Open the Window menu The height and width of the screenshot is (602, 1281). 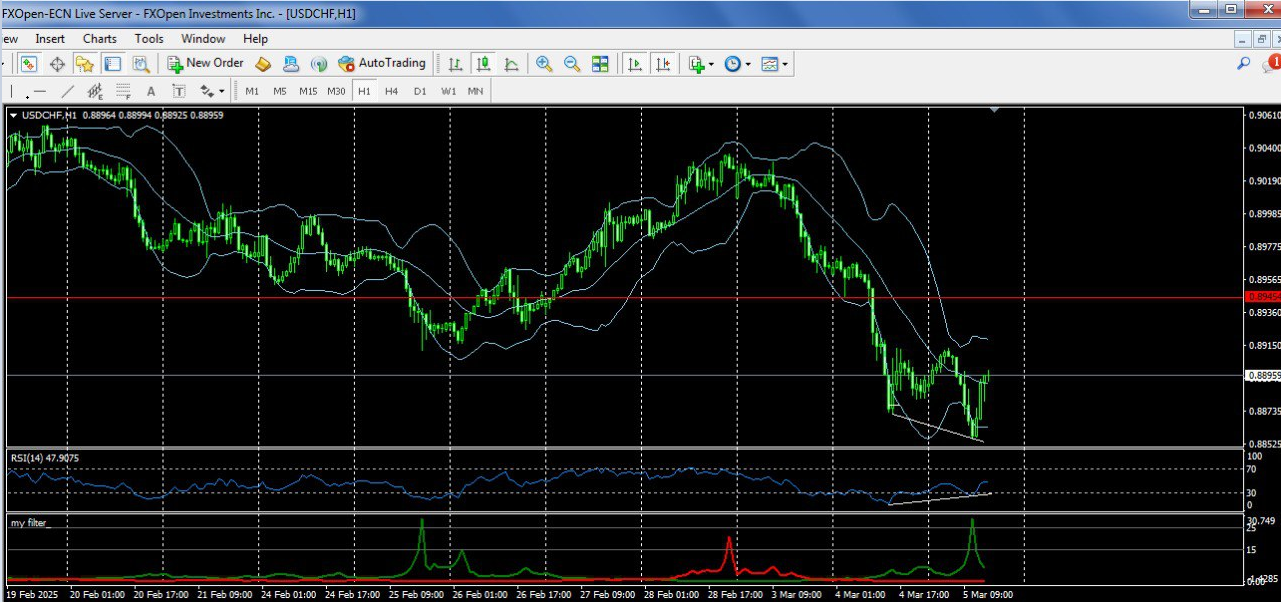coord(203,38)
